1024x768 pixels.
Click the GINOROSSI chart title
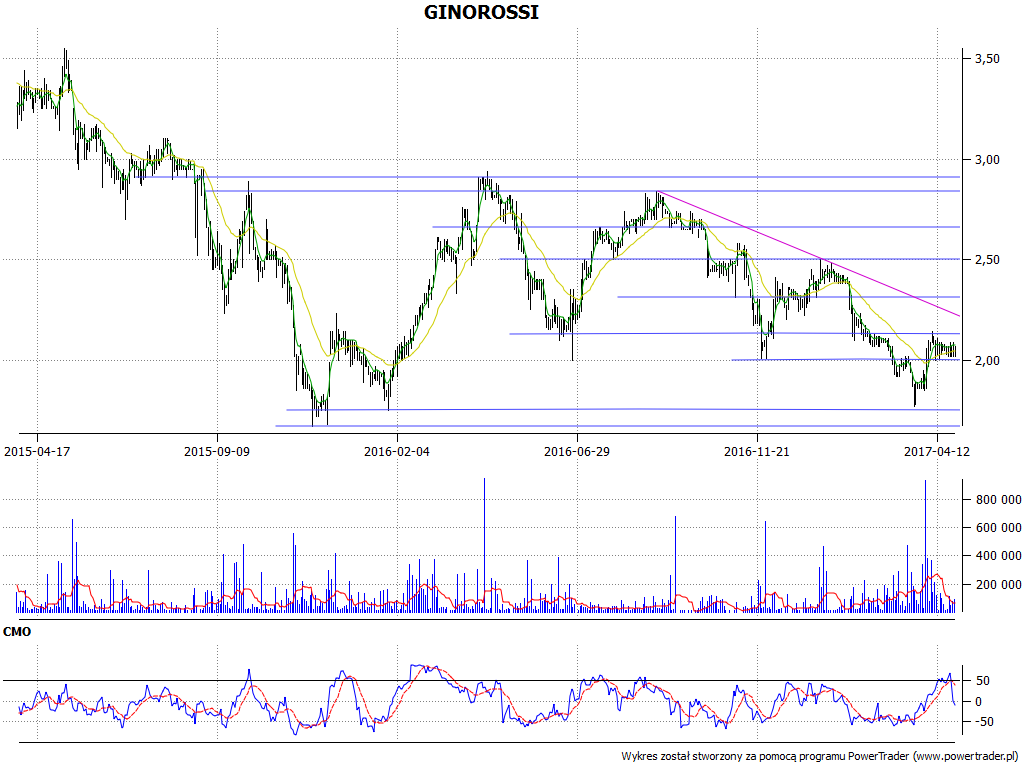click(481, 12)
